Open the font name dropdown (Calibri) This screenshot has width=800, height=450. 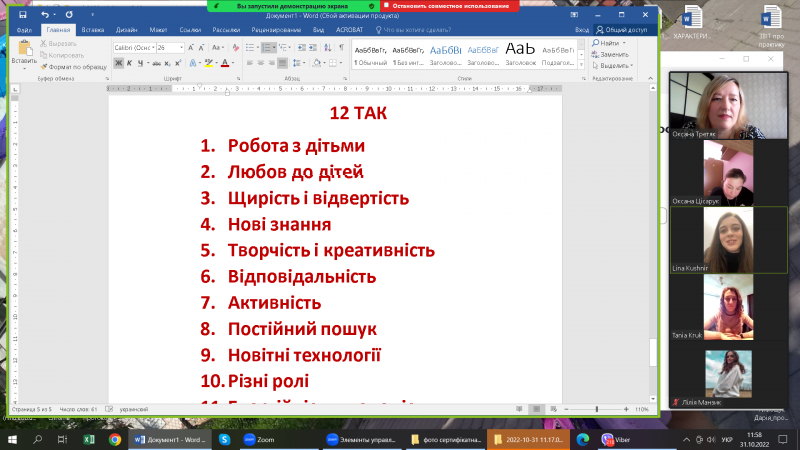(153, 47)
